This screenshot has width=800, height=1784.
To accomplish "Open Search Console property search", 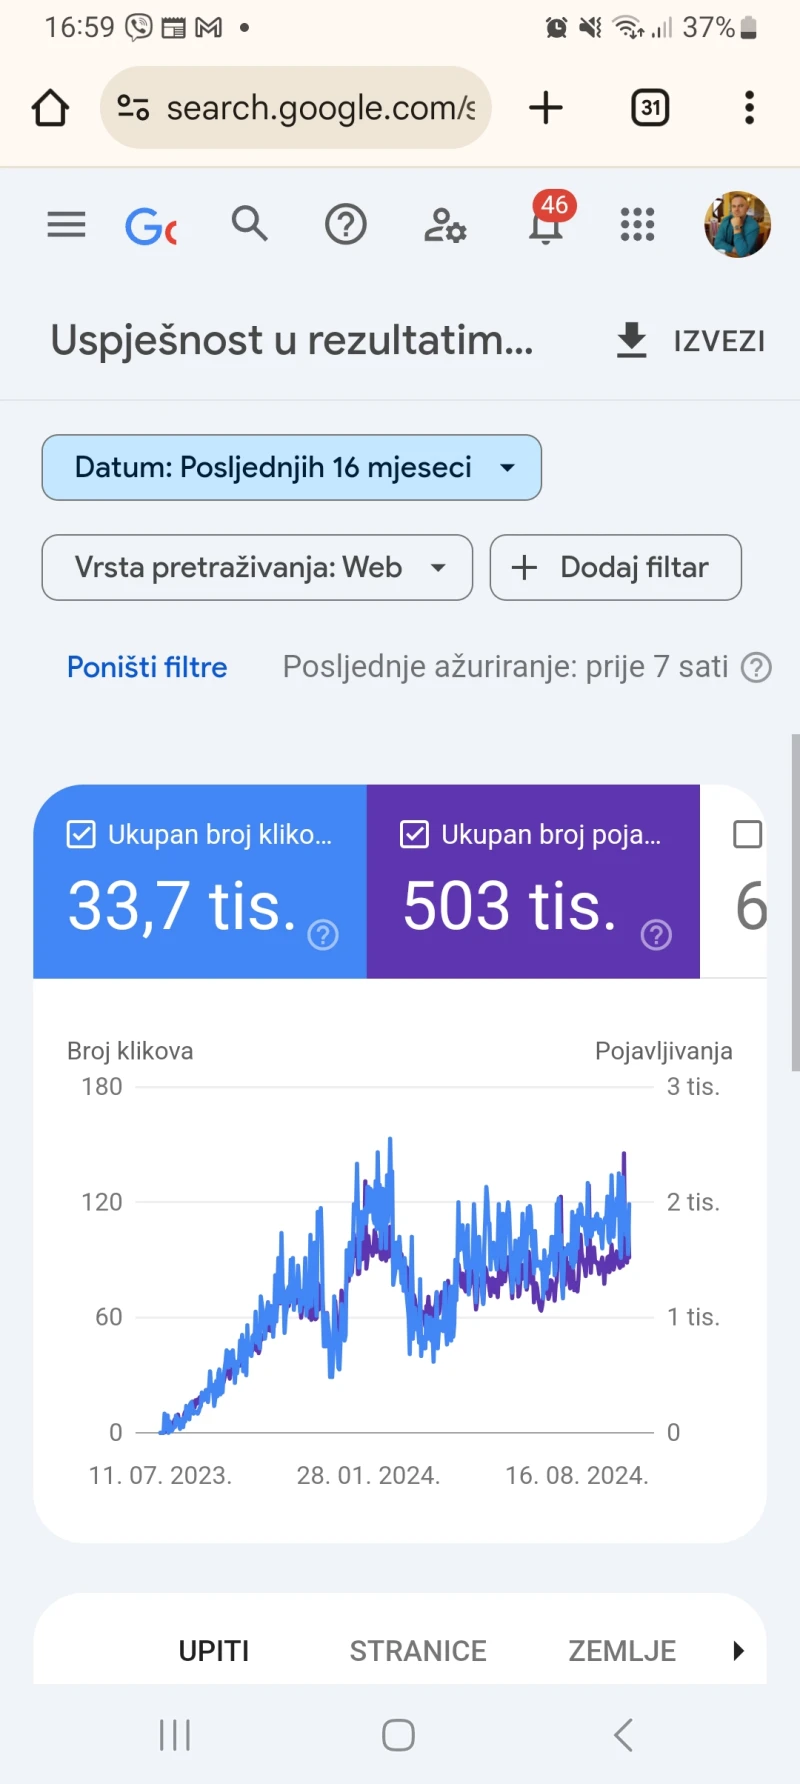I will [249, 224].
